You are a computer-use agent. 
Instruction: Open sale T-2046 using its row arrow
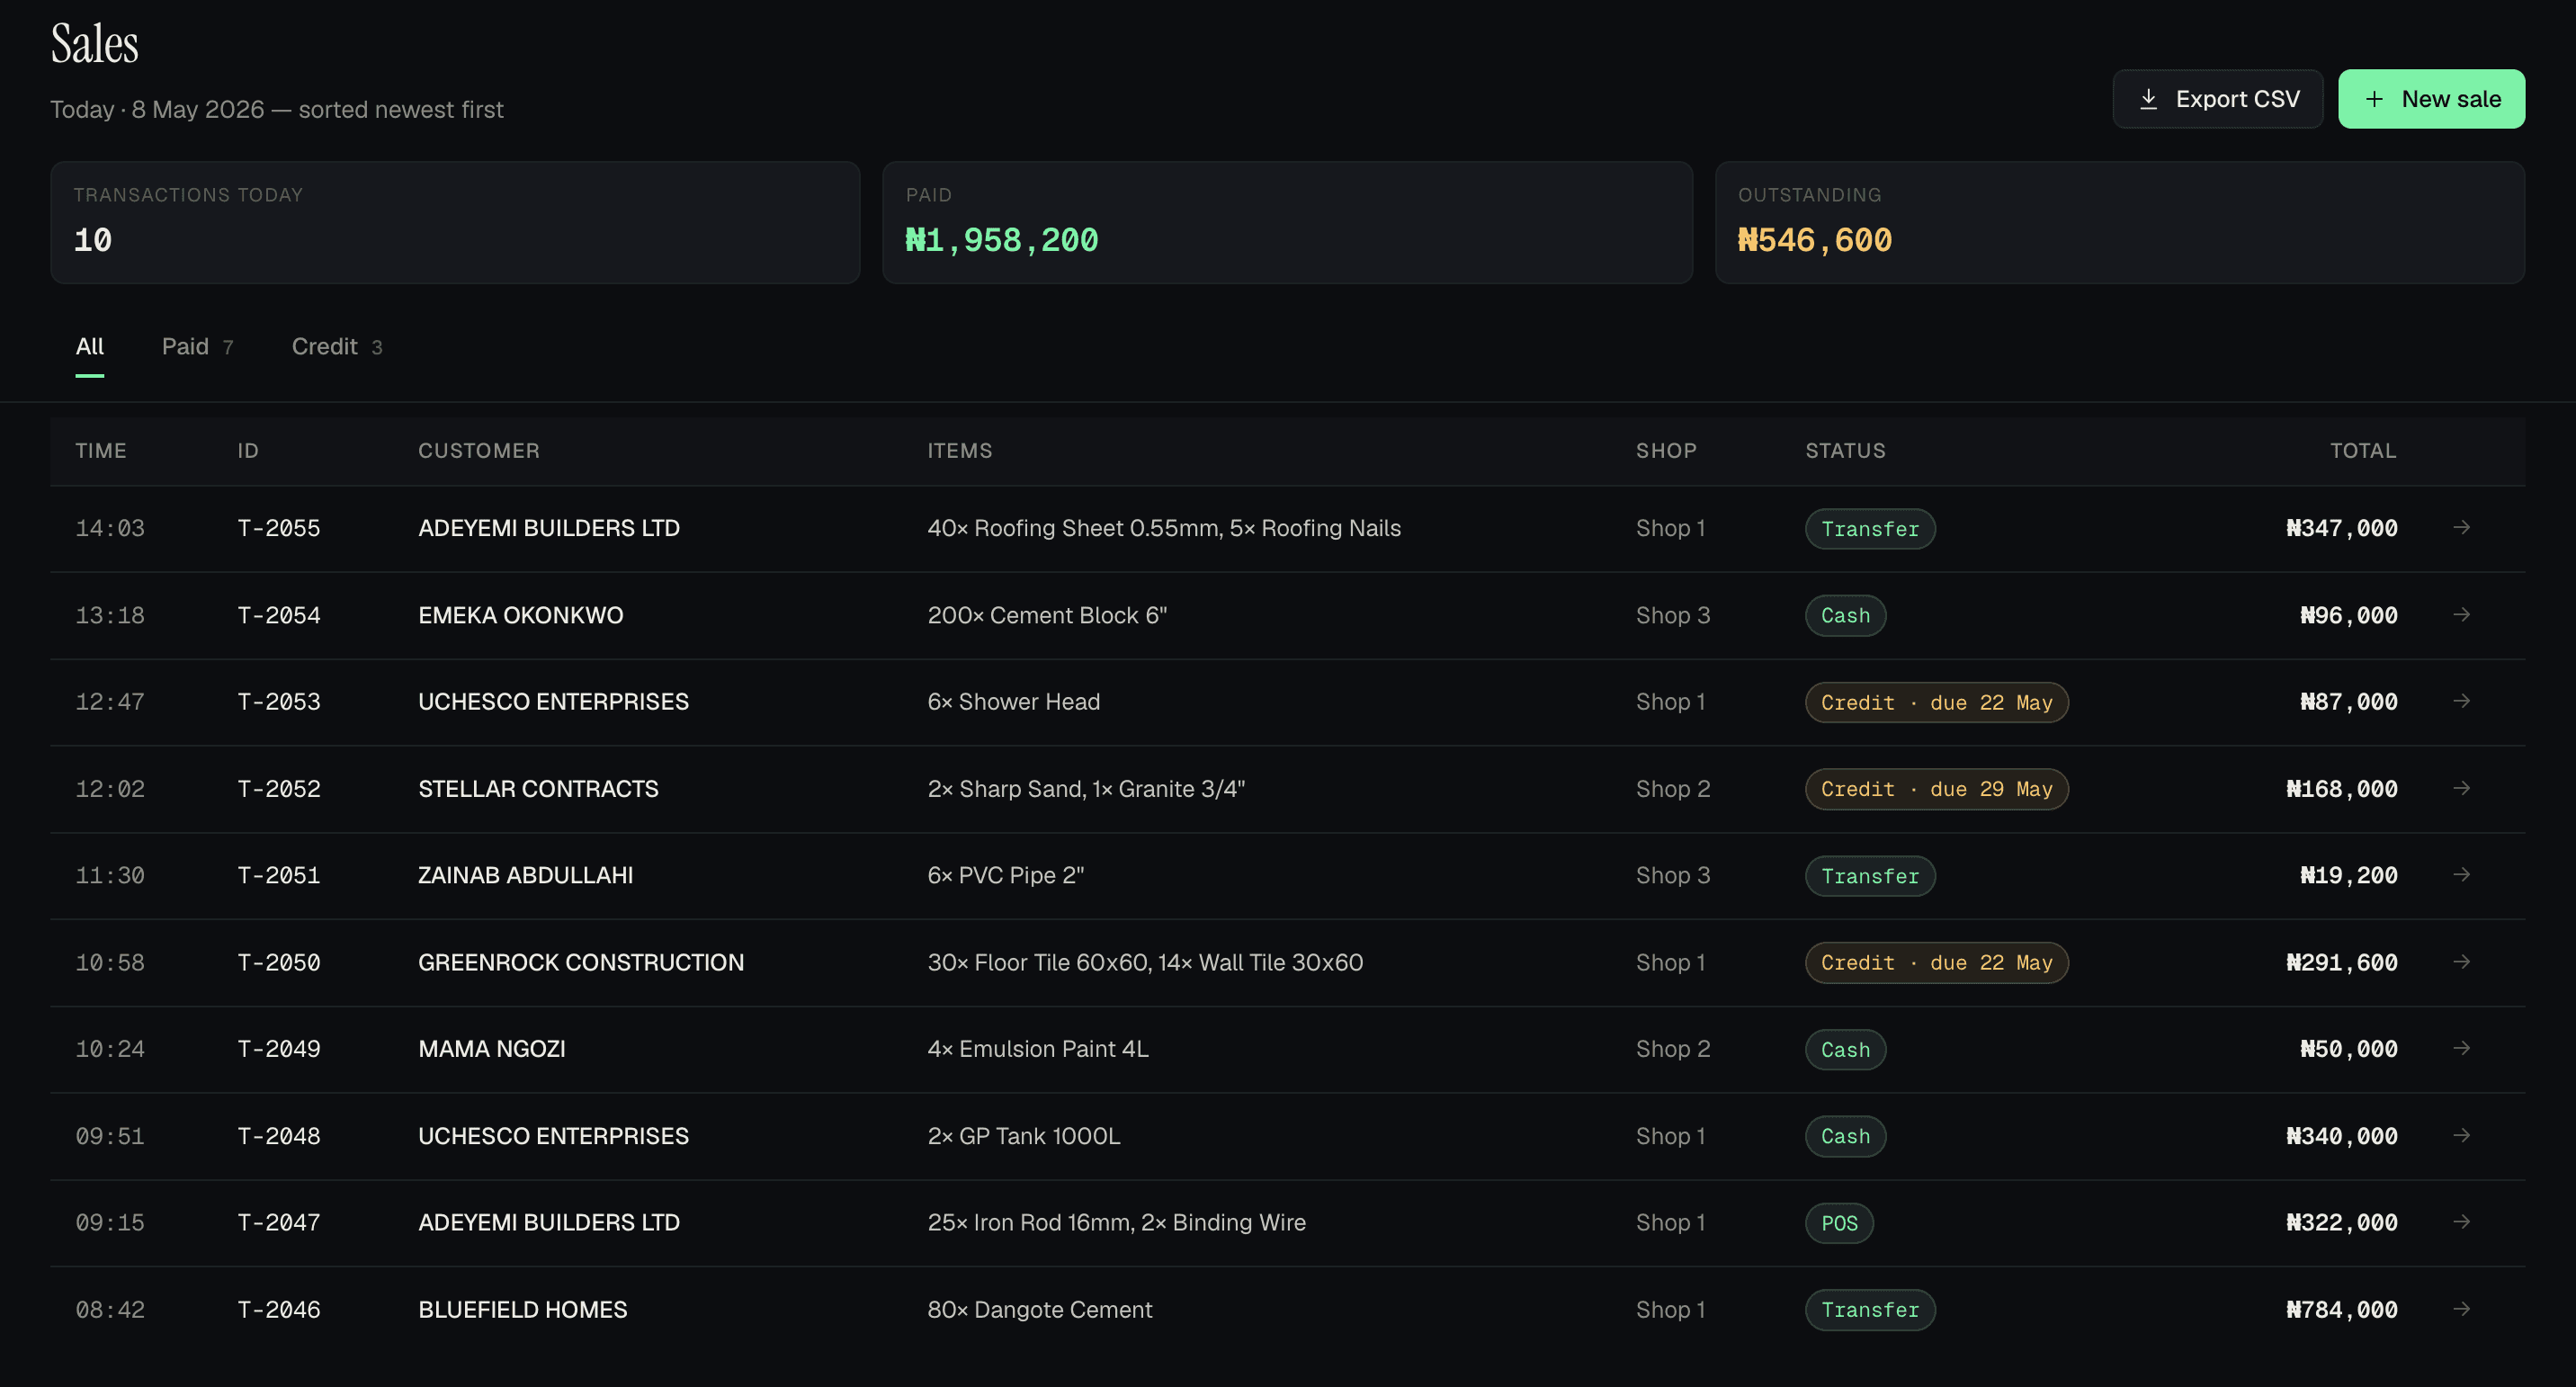click(x=2461, y=1309)
